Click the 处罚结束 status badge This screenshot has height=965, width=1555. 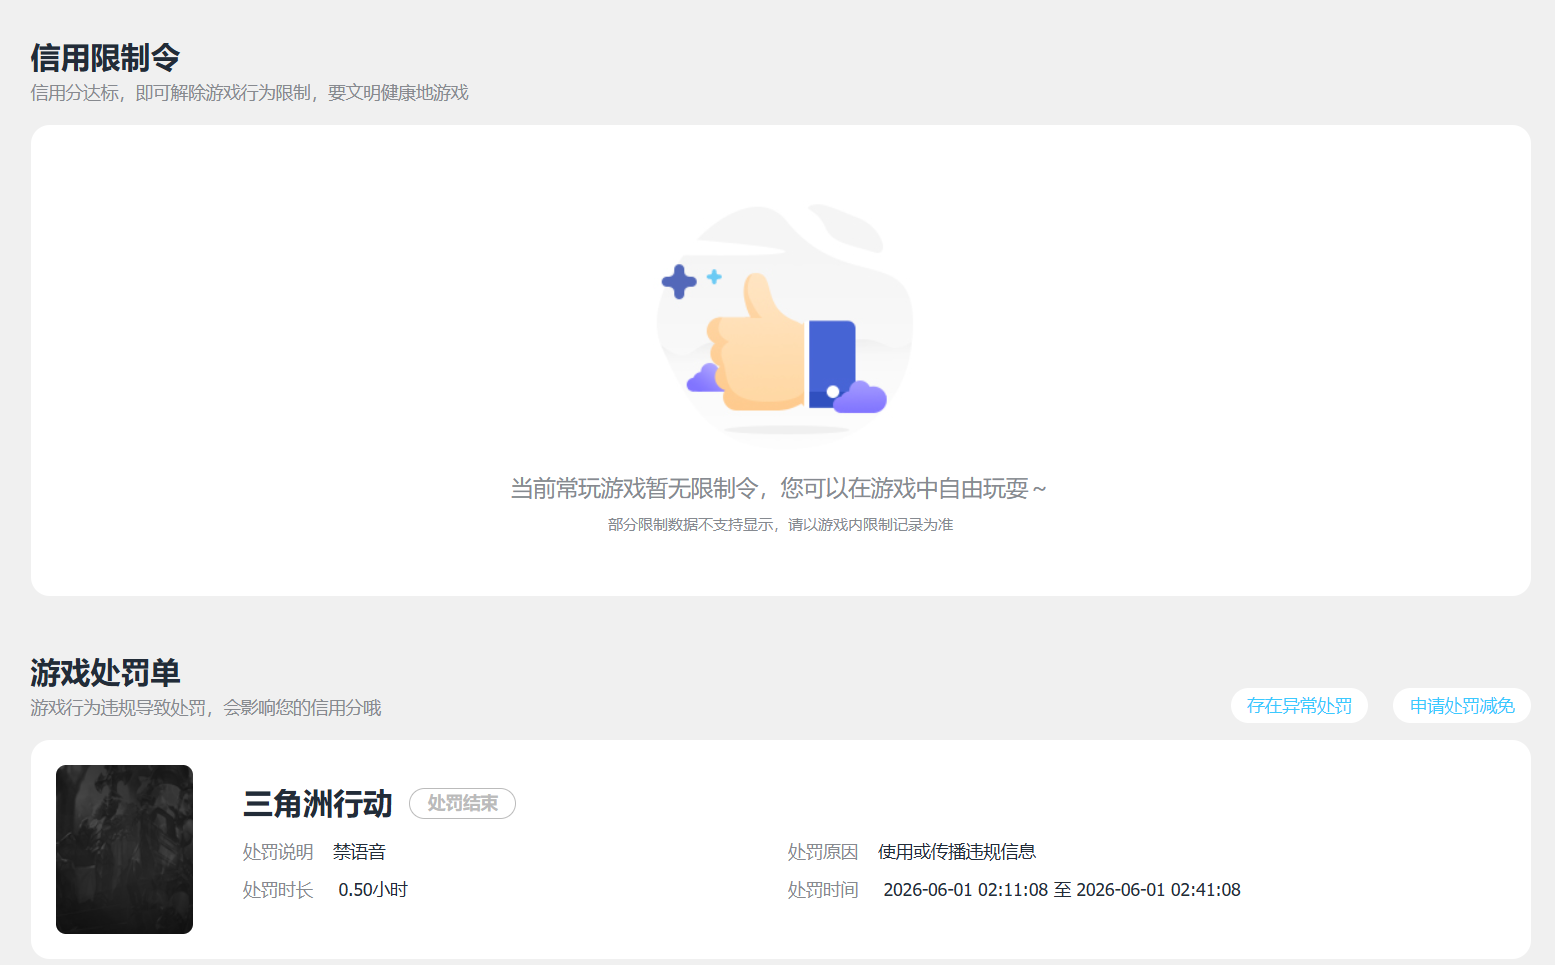pos(462,803)
